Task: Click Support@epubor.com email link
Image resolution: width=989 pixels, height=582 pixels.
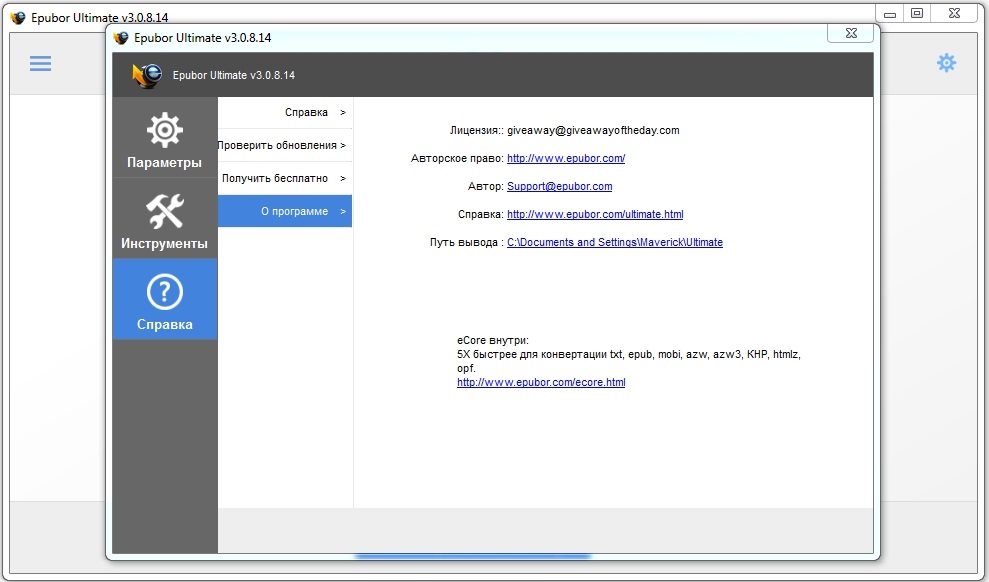Action: (559, 186)
